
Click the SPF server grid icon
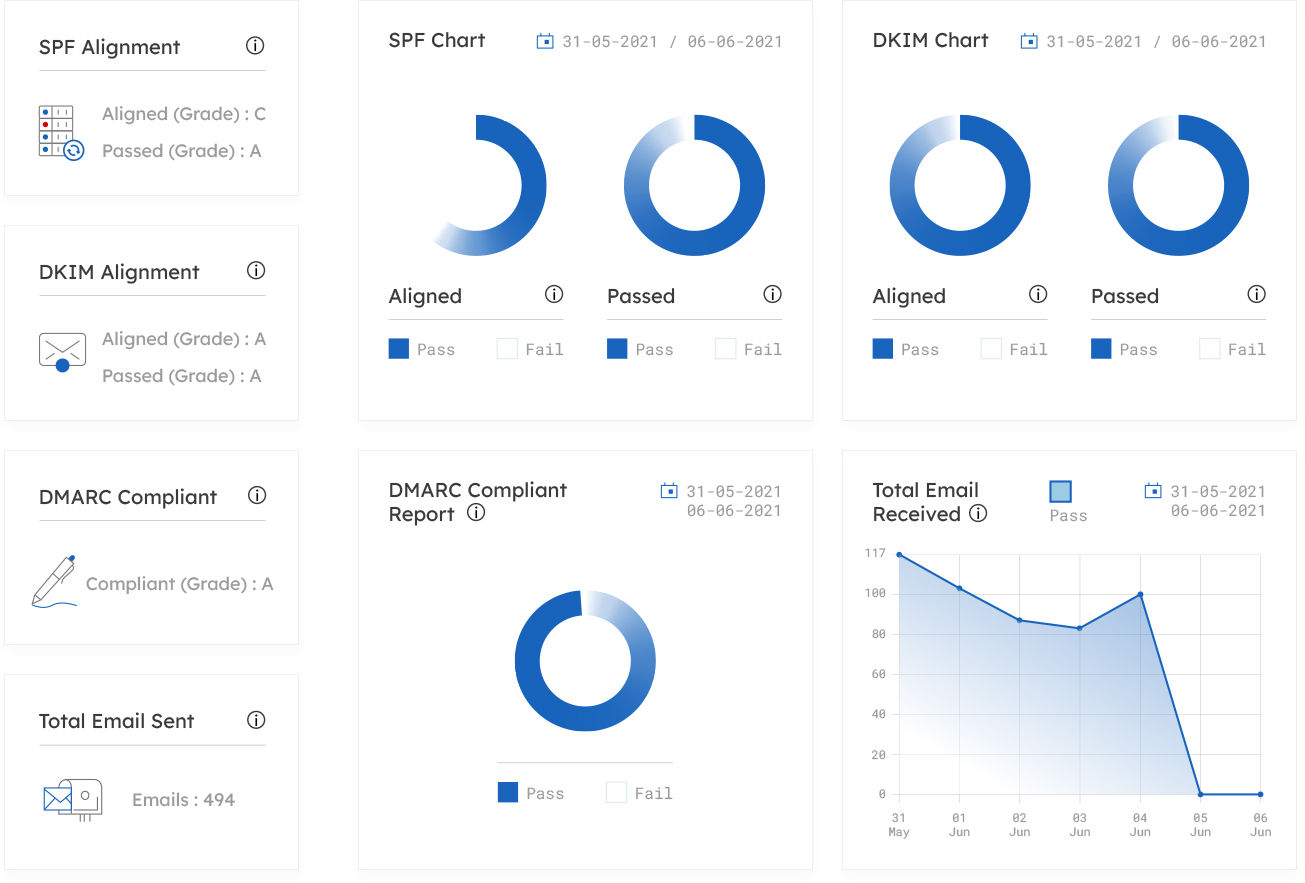coord(61,133)
